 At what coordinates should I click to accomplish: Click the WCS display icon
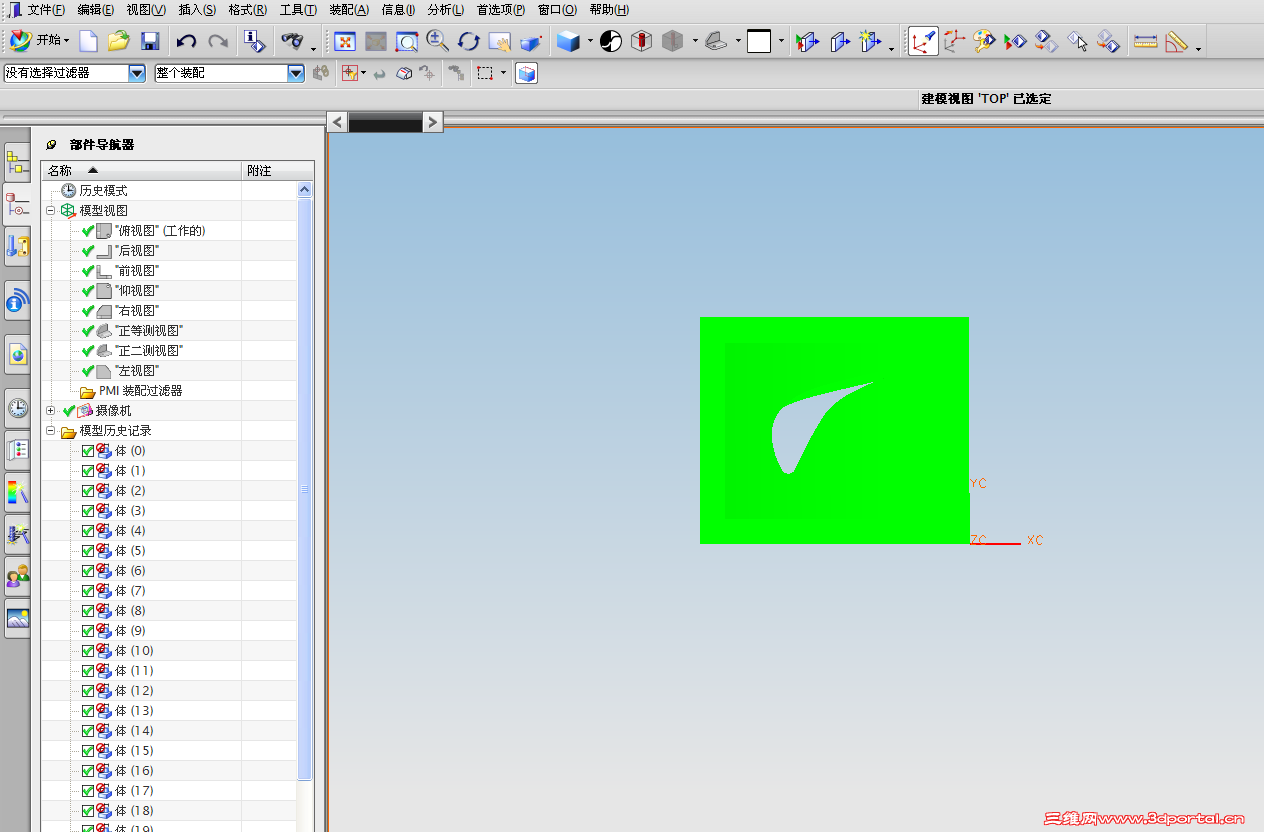point(923,41)
